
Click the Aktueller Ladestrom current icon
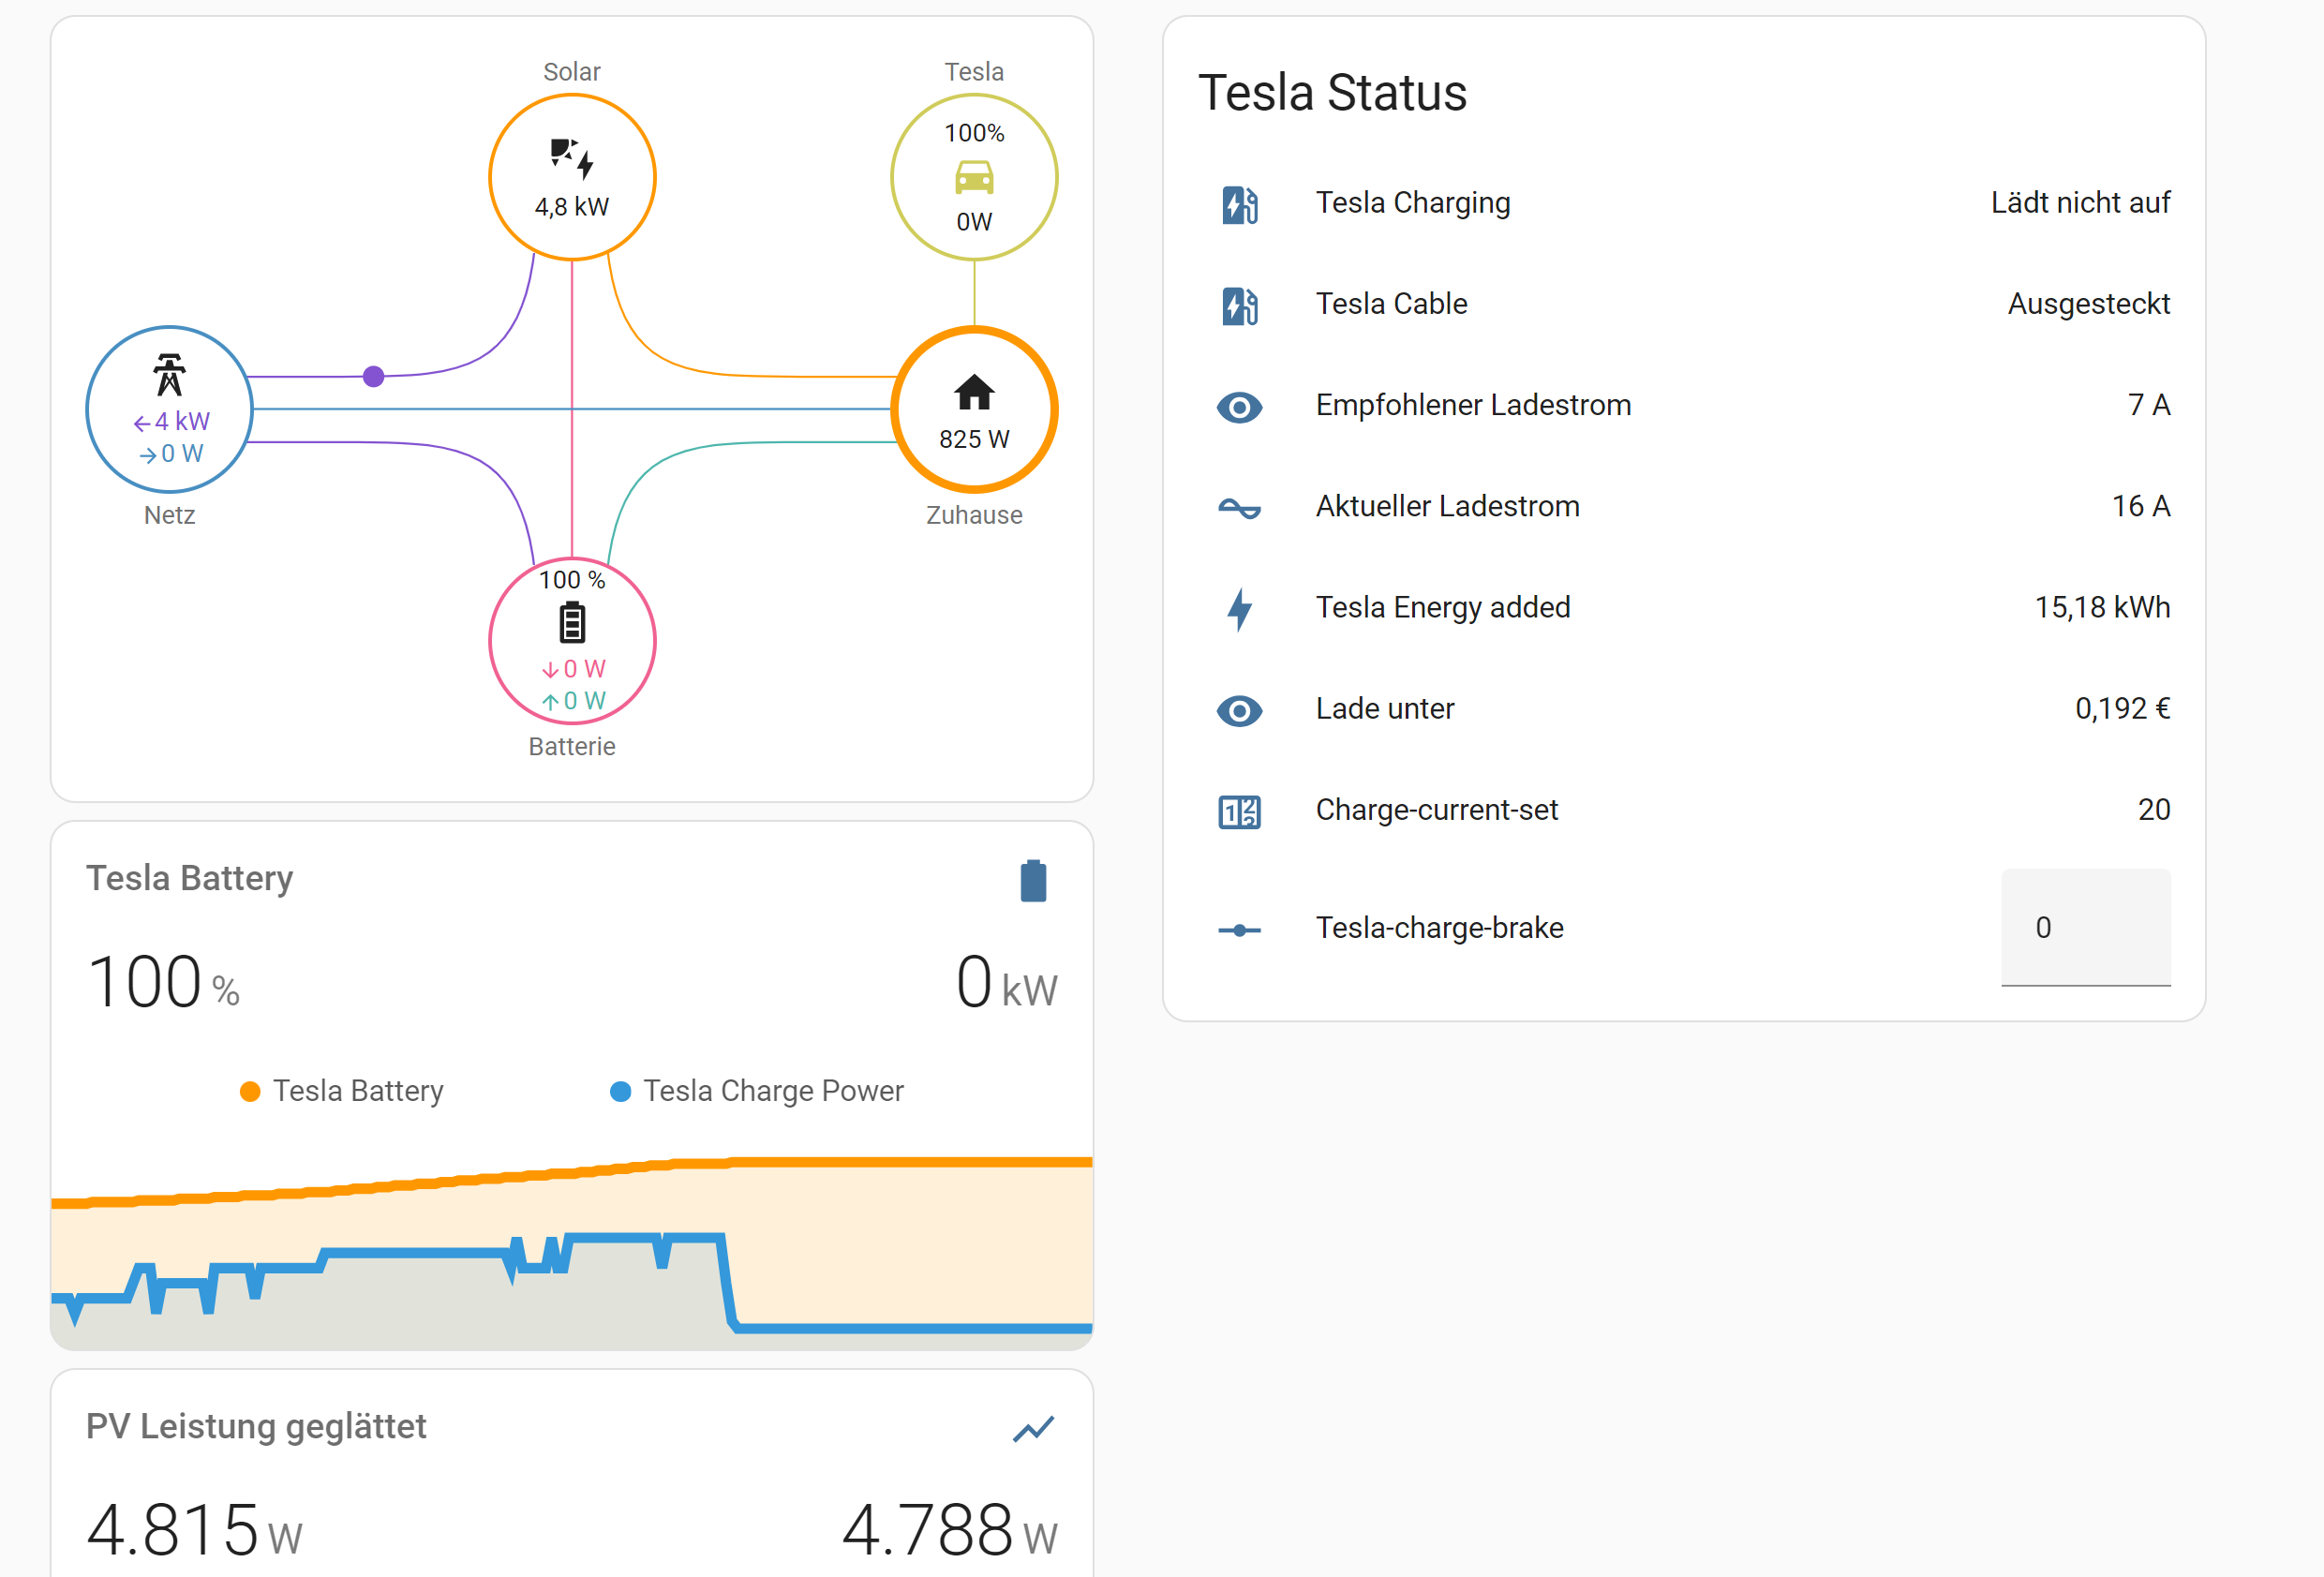pyautogui.click(x=1240, y=507)
